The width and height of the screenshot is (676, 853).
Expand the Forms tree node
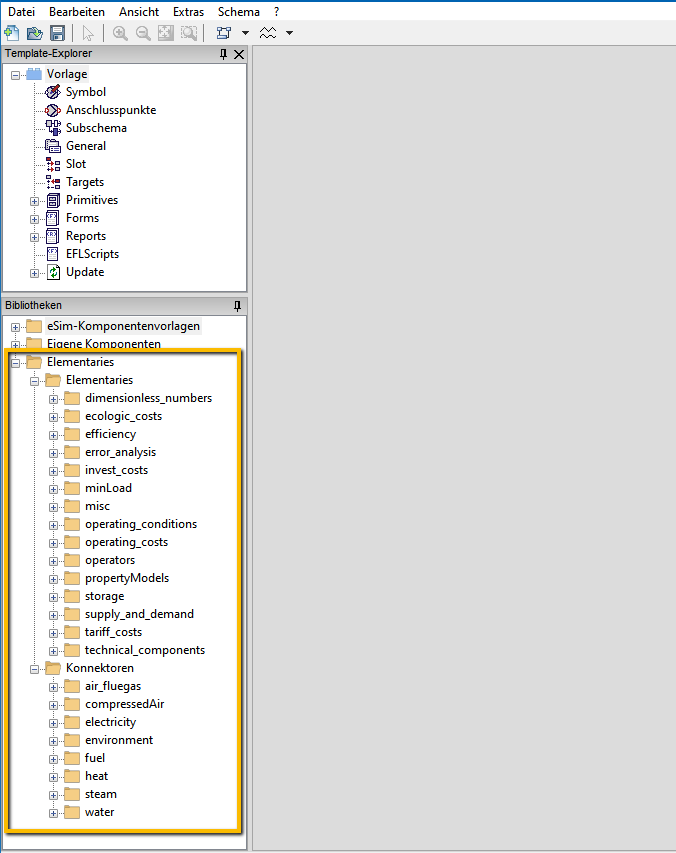tap(34, 219)
